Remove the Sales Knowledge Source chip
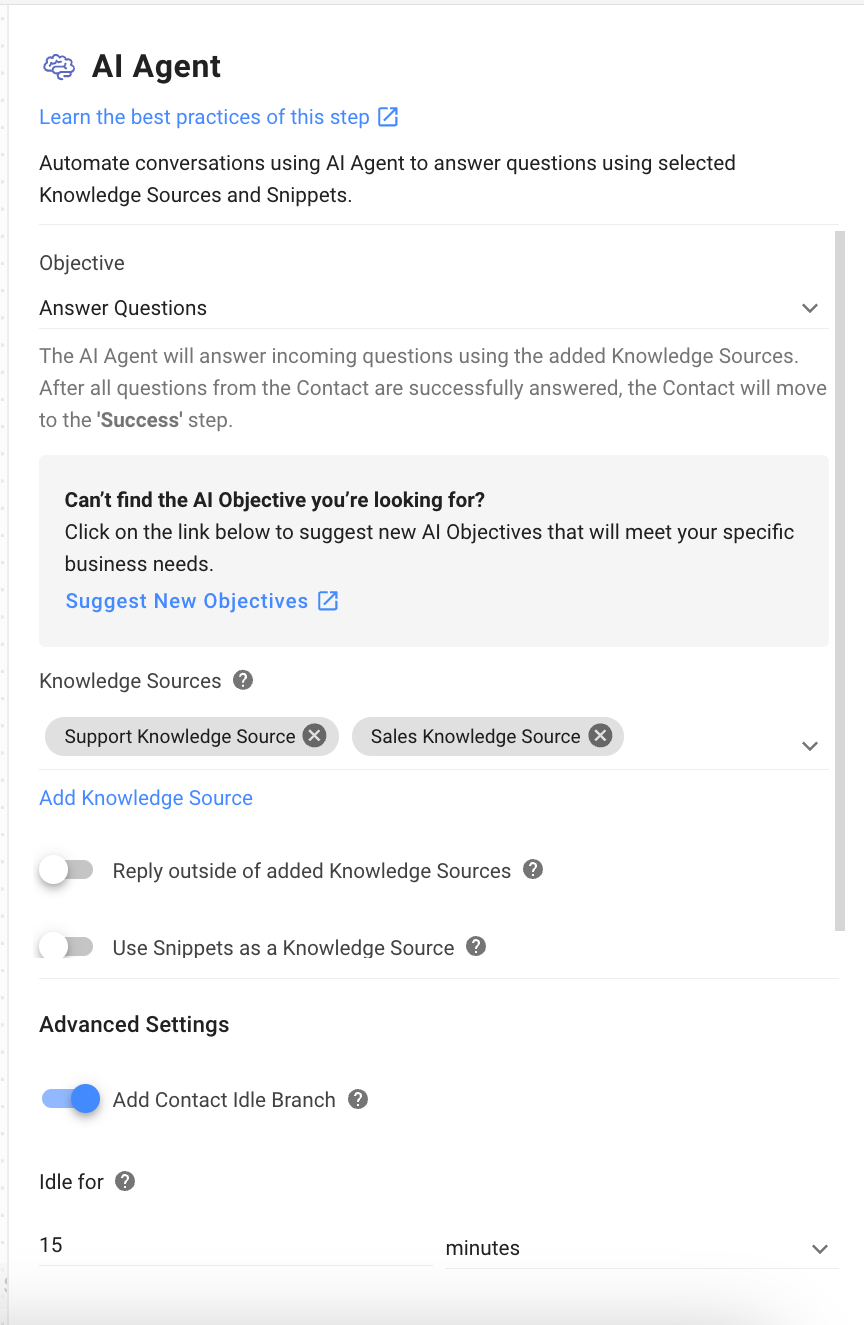 [x=600, y=736]
